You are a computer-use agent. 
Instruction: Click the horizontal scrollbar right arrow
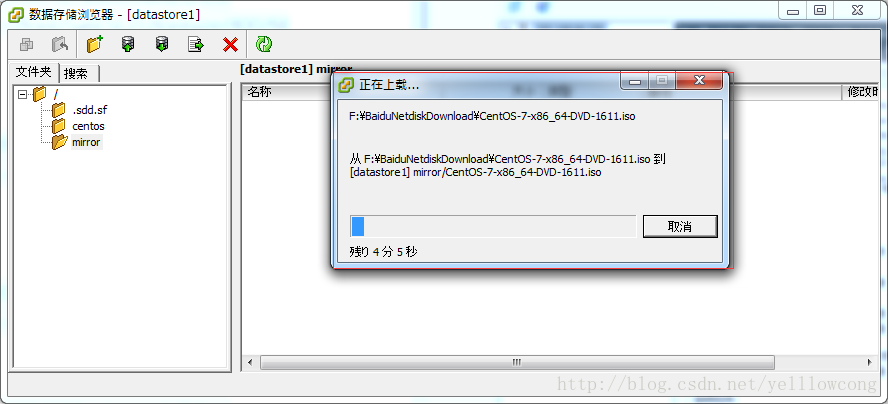point(870,362)
